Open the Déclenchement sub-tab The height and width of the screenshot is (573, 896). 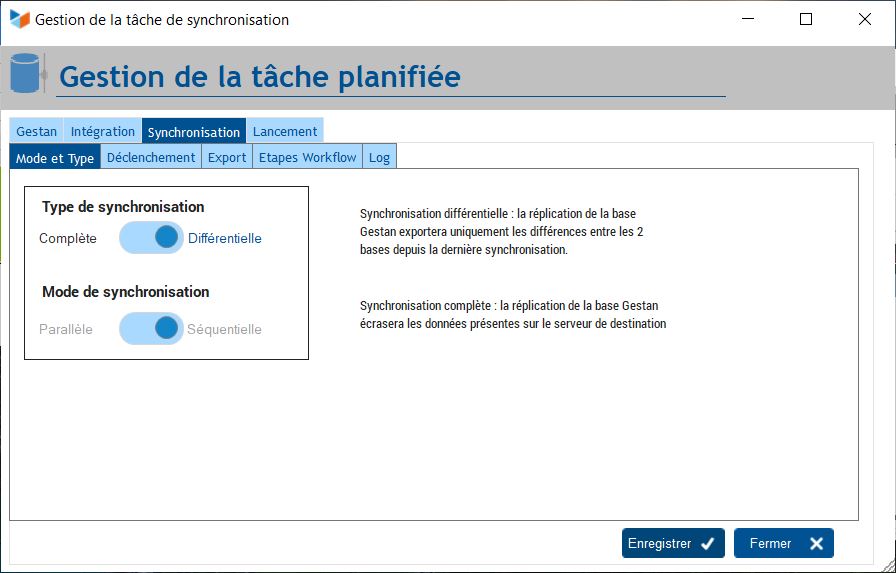151,158
